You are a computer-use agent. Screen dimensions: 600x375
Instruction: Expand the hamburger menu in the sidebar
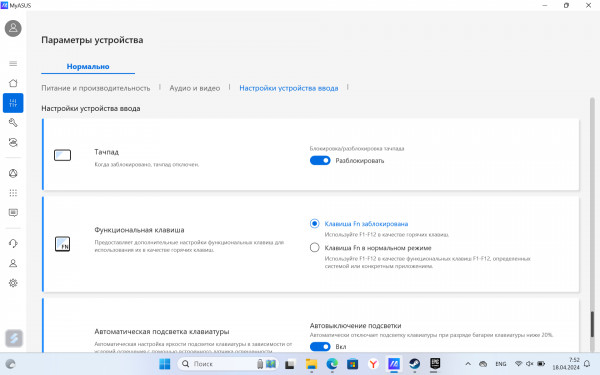pyautogui.click(x=13, y=64)
